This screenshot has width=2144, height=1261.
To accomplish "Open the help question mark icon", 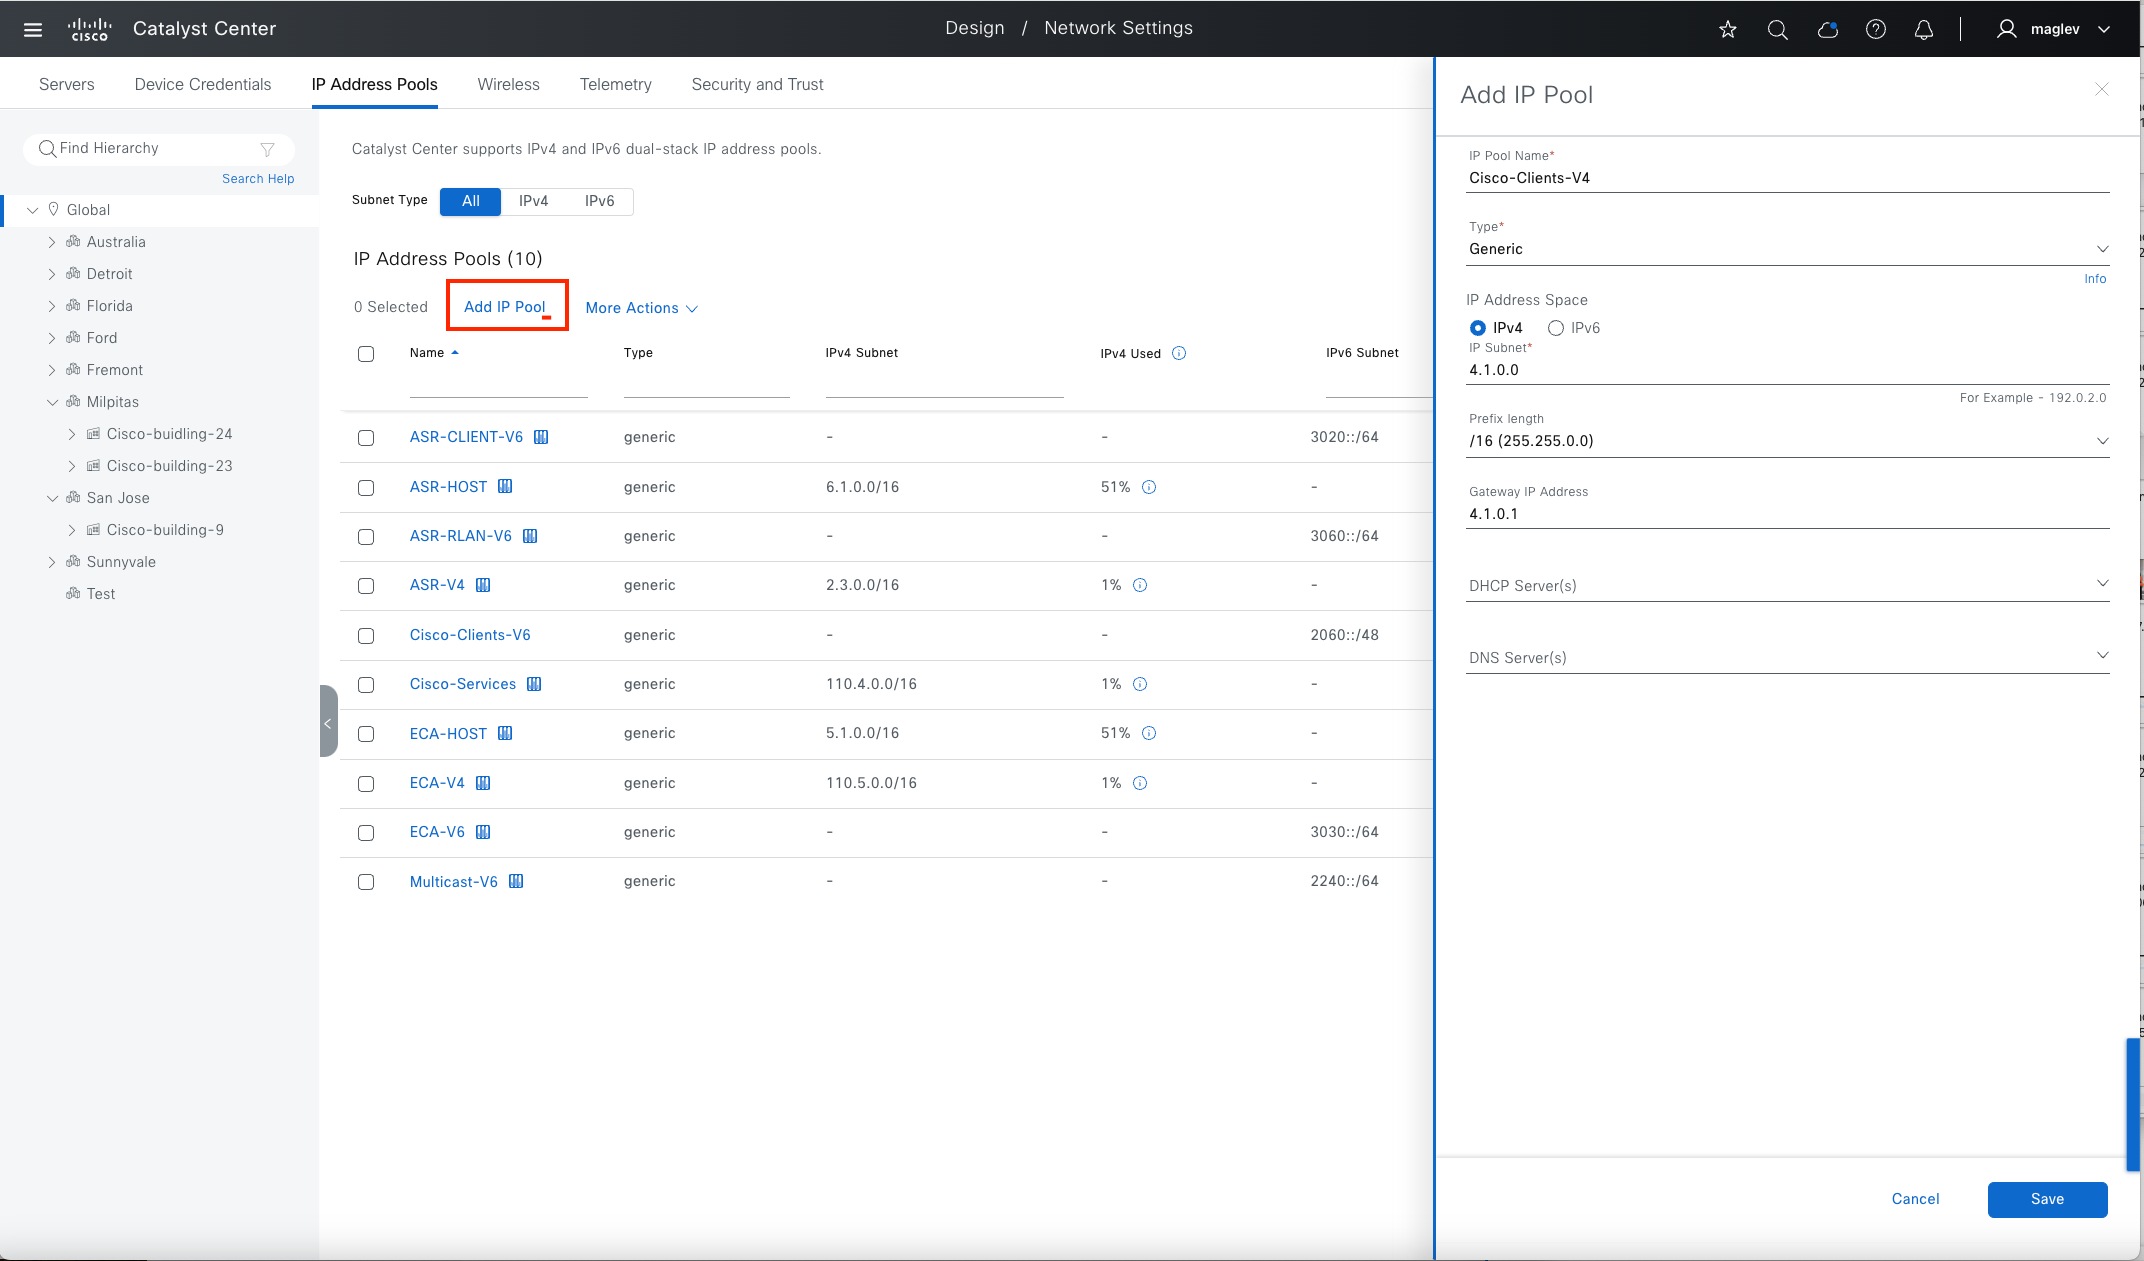I will 1875,29.
